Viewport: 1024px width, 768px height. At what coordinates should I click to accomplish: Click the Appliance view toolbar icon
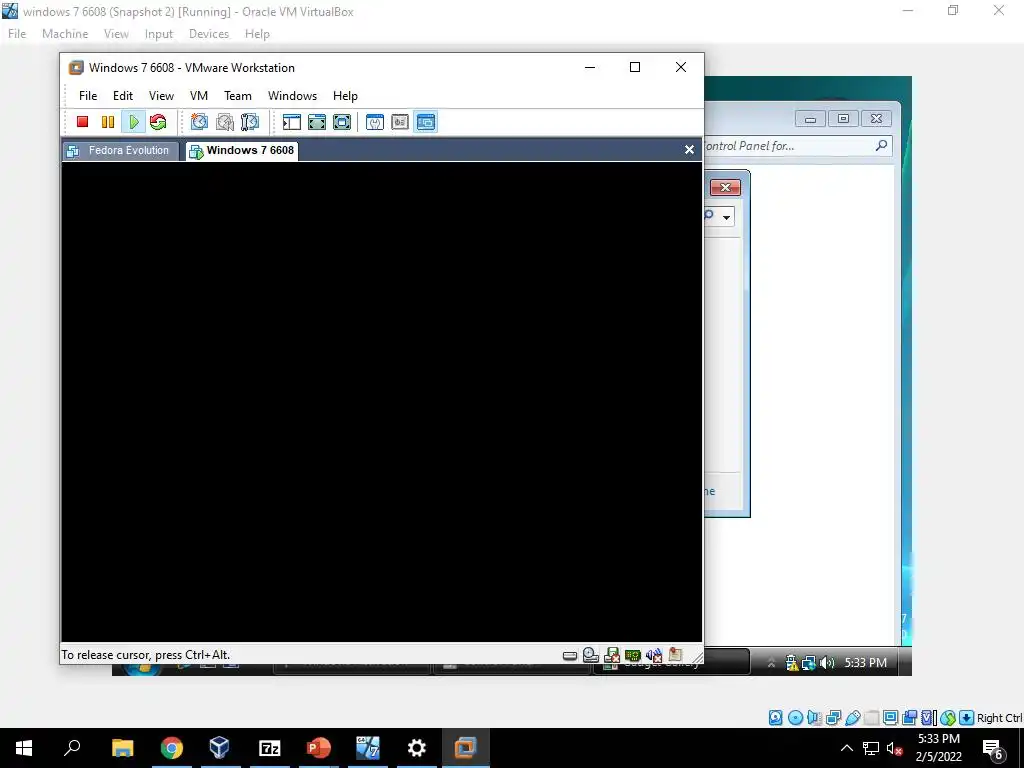400,122
